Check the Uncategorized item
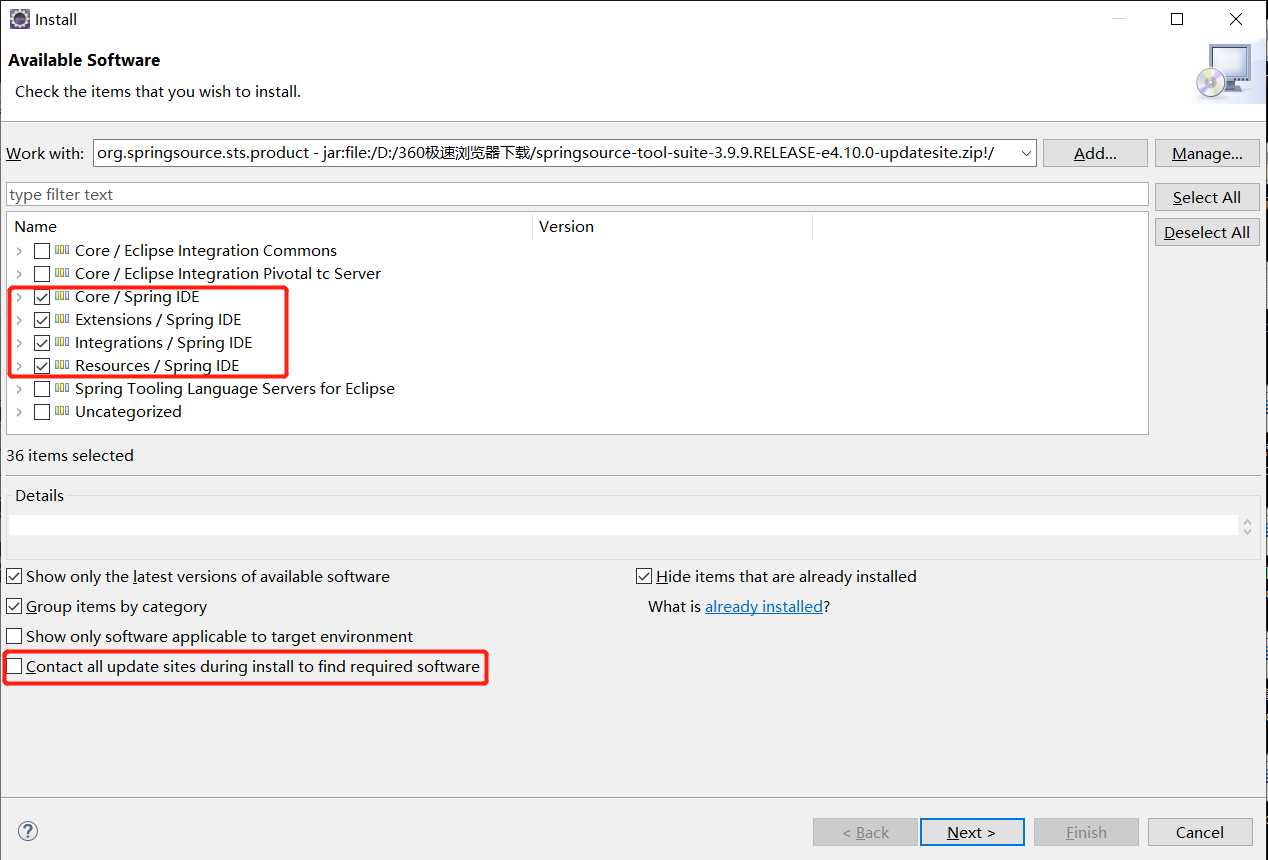This screenshot has width=1268, height=860. 42,411
